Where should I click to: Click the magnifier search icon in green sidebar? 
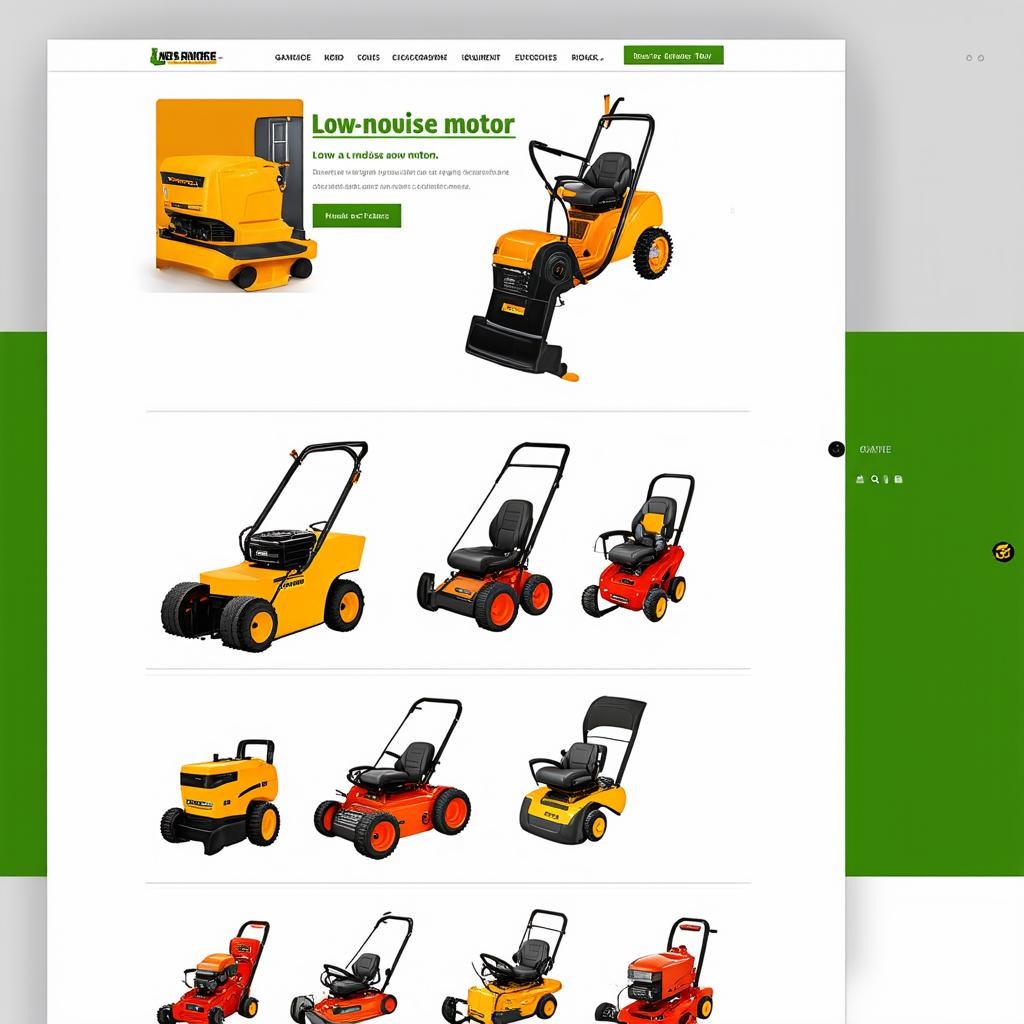875,480
